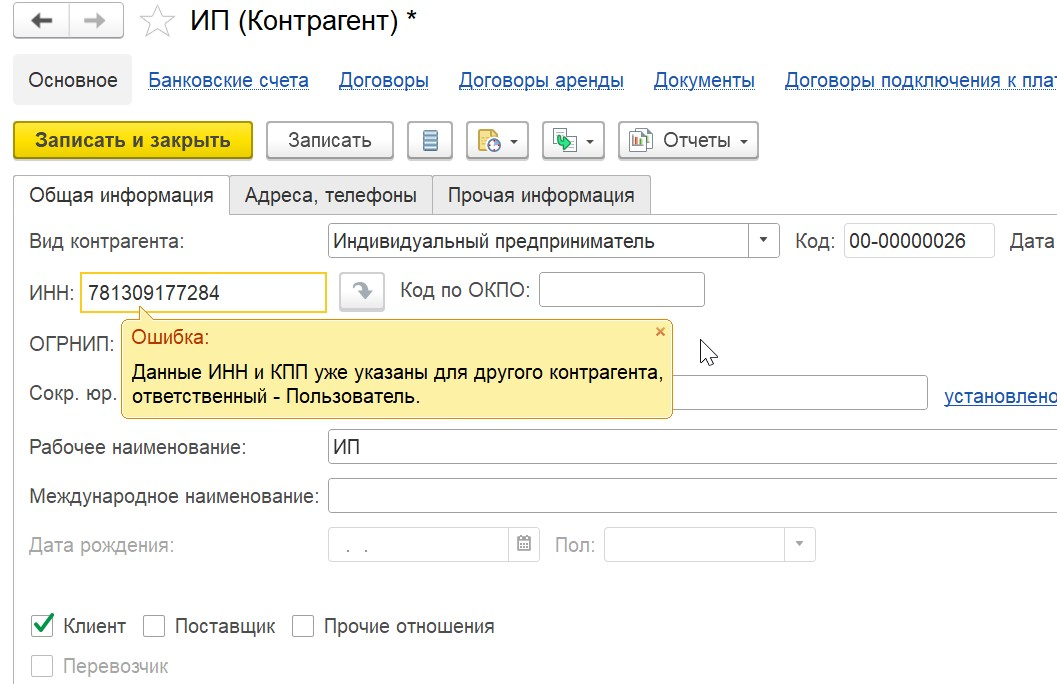Expand the Пол dropdown
The height and width of the screenshot is (684, 1057).
[799, 544]
